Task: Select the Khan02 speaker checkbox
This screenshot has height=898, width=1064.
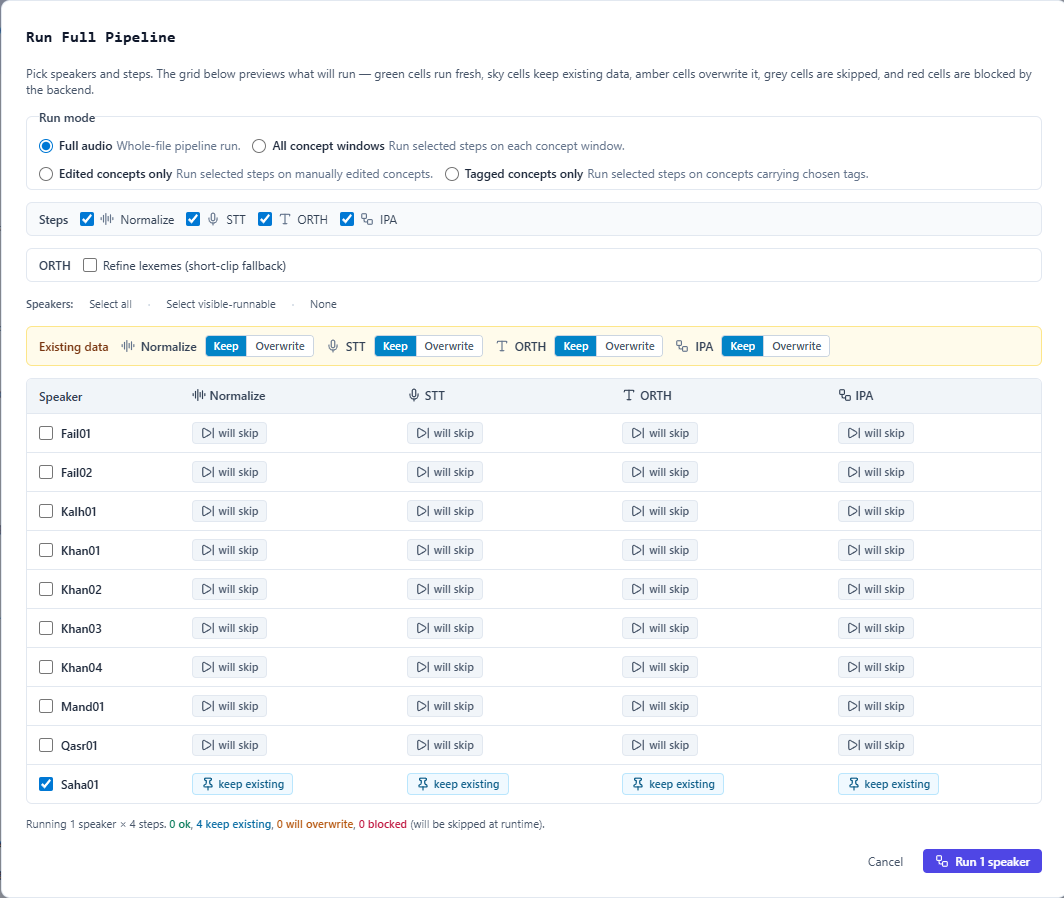Action: click(x=46, y=589)
